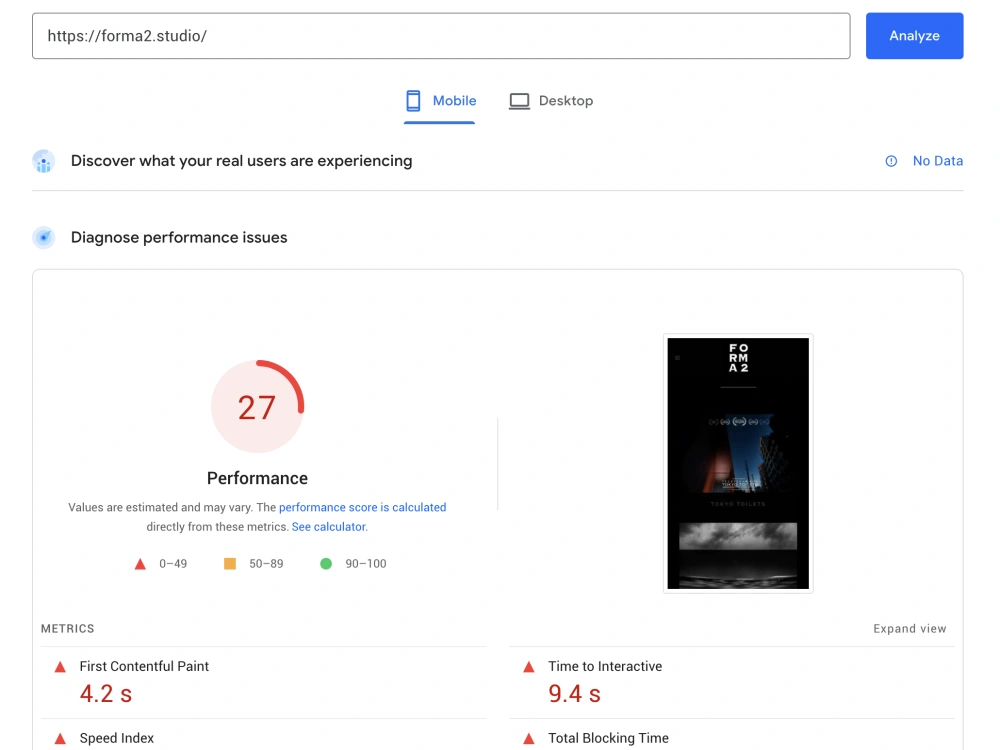Click the METRICS section heading
The image size is (1000, 750).
pos(68,629)
